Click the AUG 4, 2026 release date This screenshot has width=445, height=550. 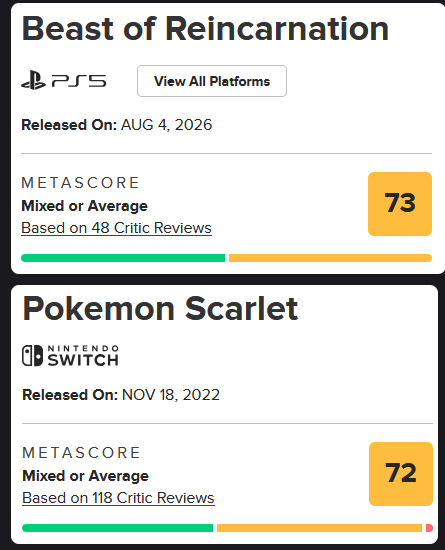pyautogui.click(x=167, y=125)
